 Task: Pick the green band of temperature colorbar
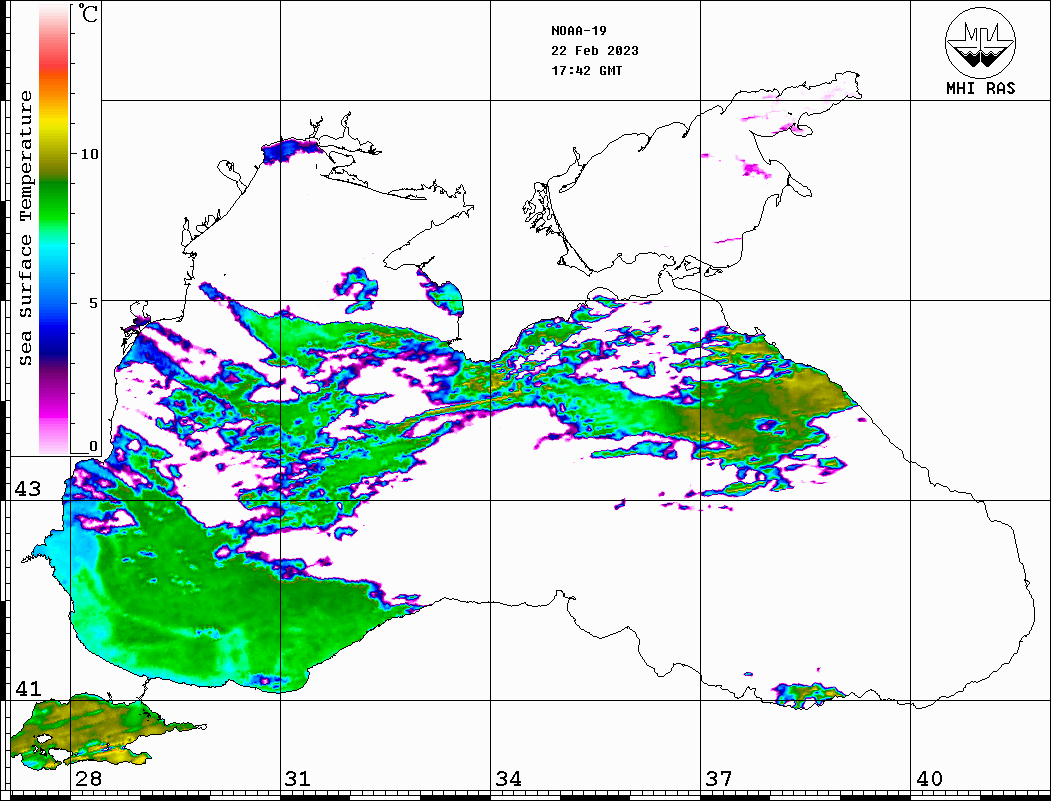(x=54, y=201)
